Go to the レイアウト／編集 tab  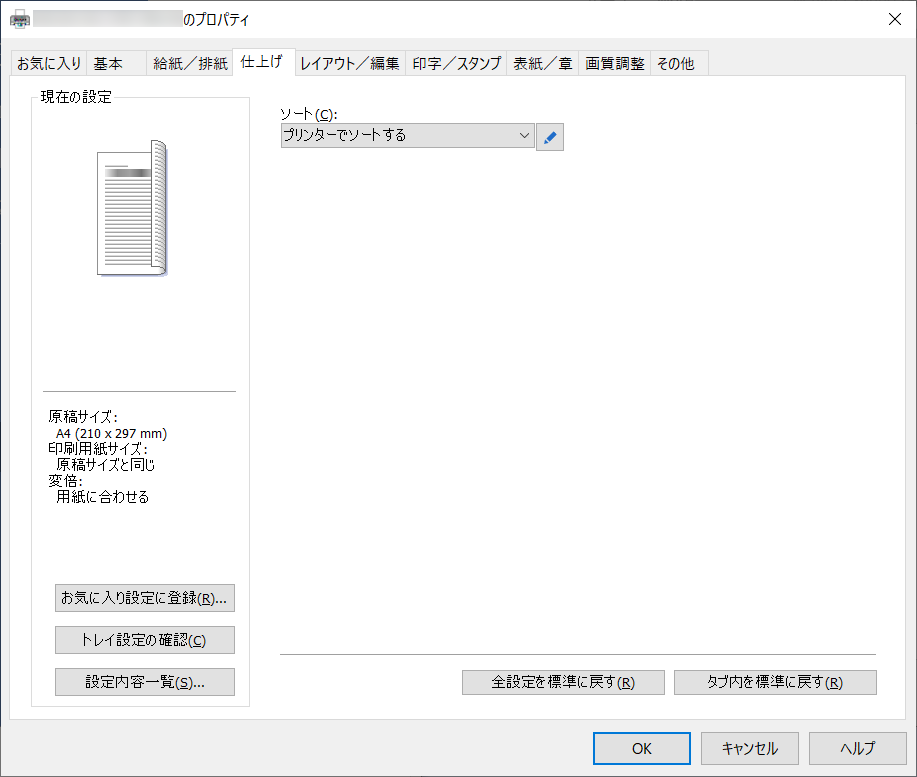[x=350, y=64]
